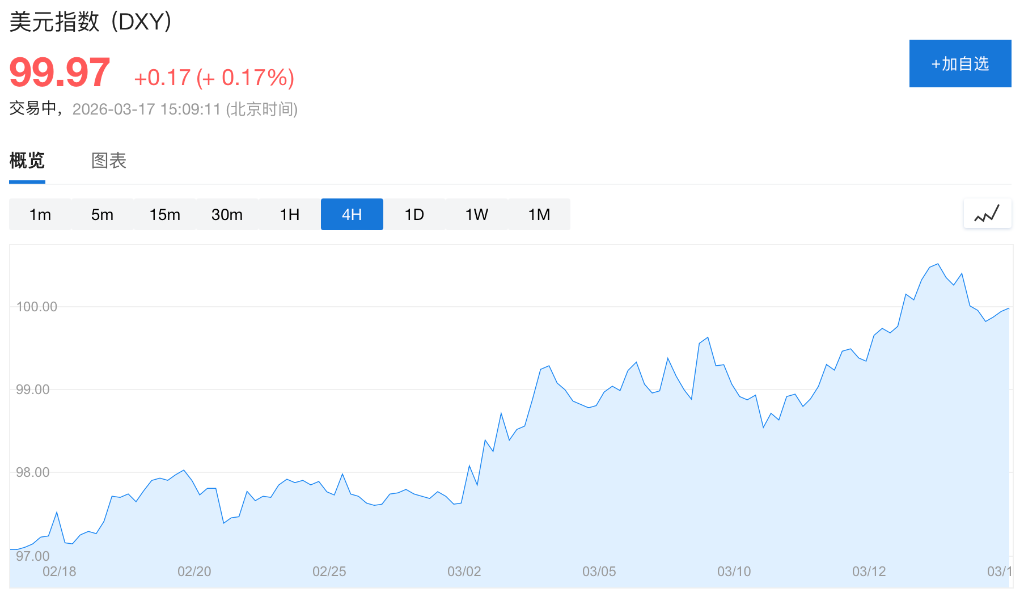This screenshot has width=1024, height=601.
Task: Open the 图表 tab
Action: point(109,161)
